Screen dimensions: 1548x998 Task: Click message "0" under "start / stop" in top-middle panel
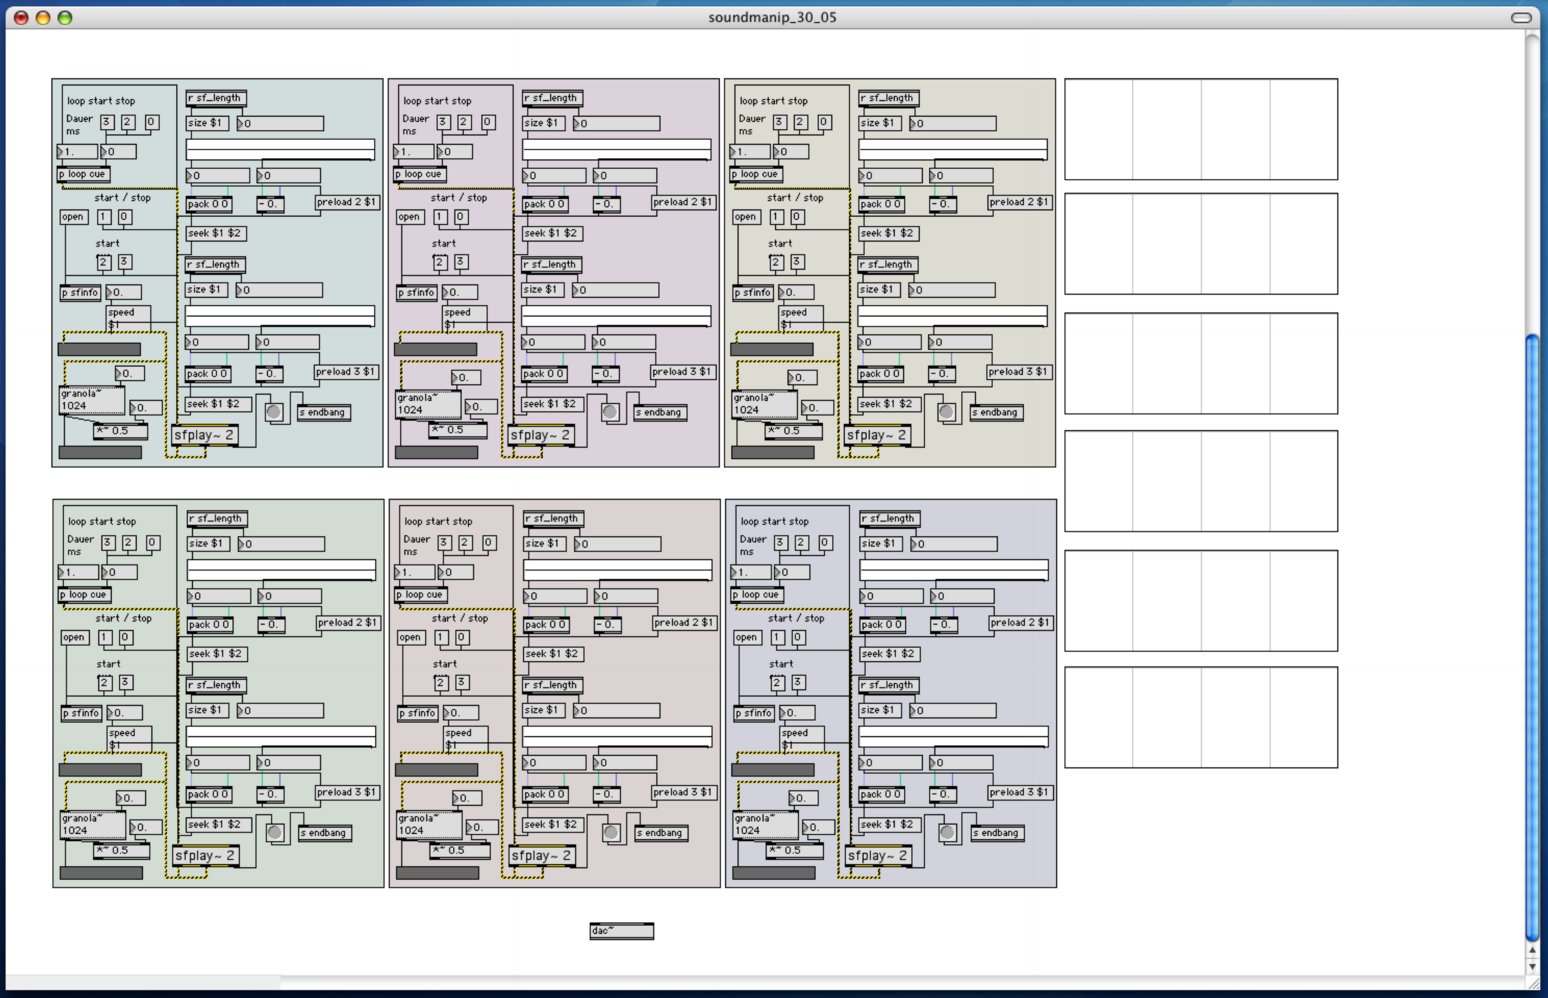coord(460,217)
